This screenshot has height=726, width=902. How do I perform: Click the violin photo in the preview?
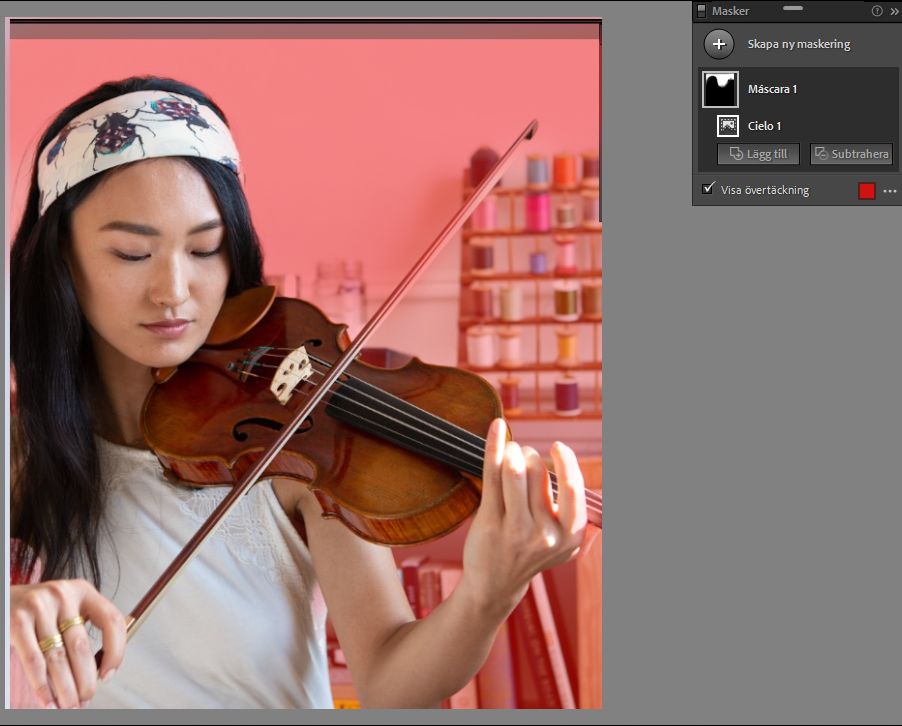pyautogui.click(x=305, y=364)
